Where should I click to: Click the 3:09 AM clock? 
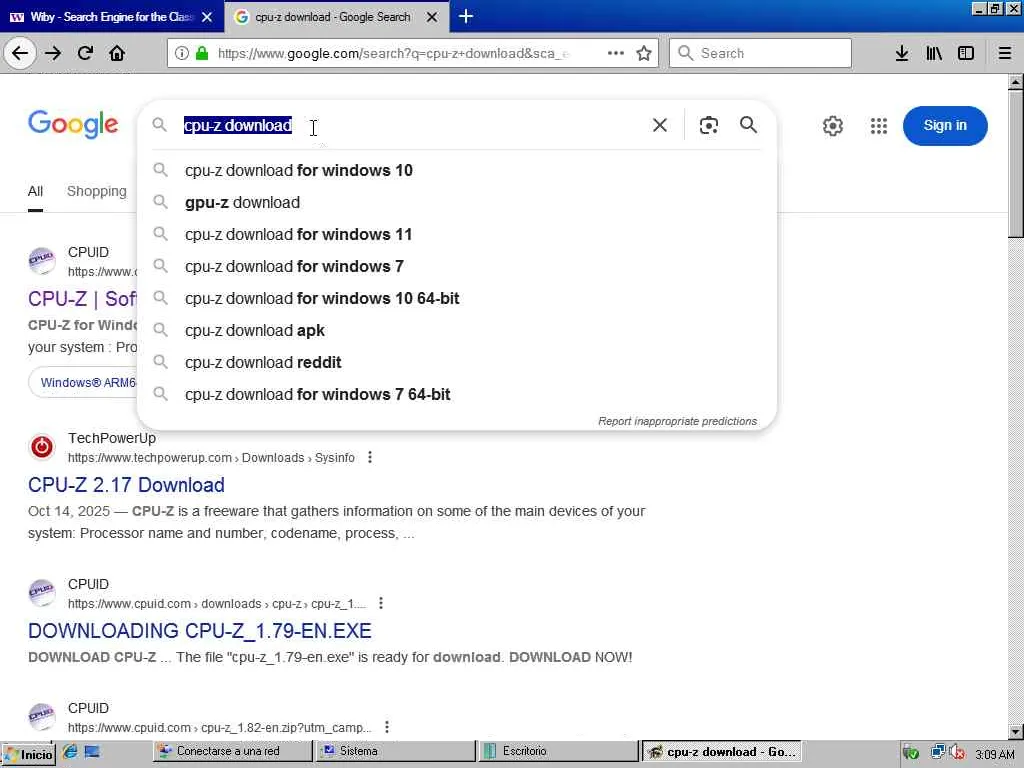point(995,754)
